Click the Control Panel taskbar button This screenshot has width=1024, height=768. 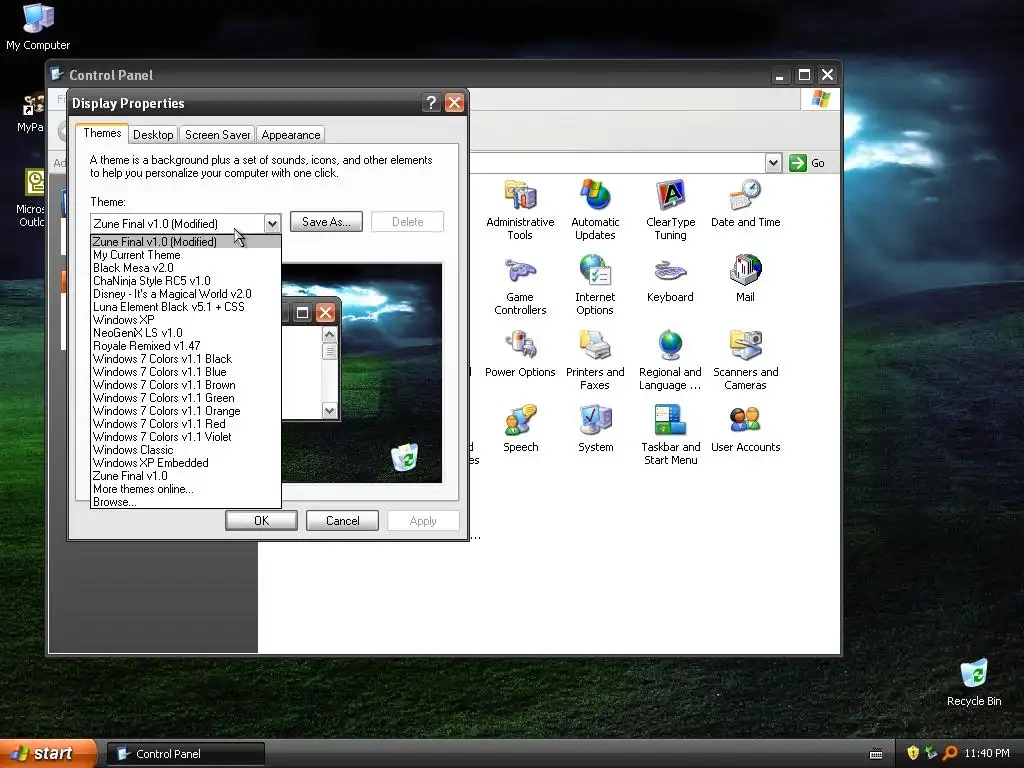click(x=186, y=754)
